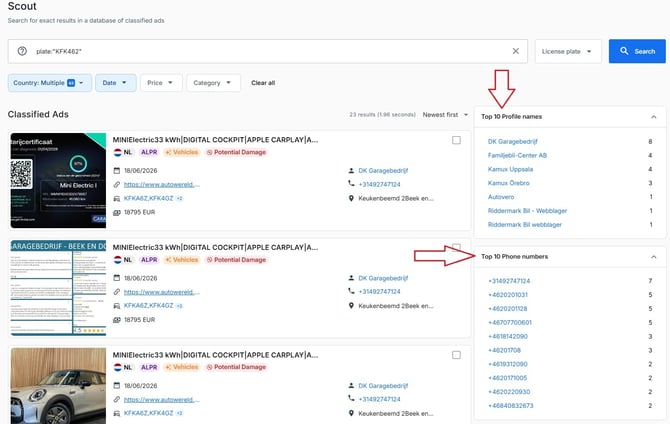This screenshot has width=670, height=424.
Task: Click phone +31492747124 in second ad
Action: [379, 292]
